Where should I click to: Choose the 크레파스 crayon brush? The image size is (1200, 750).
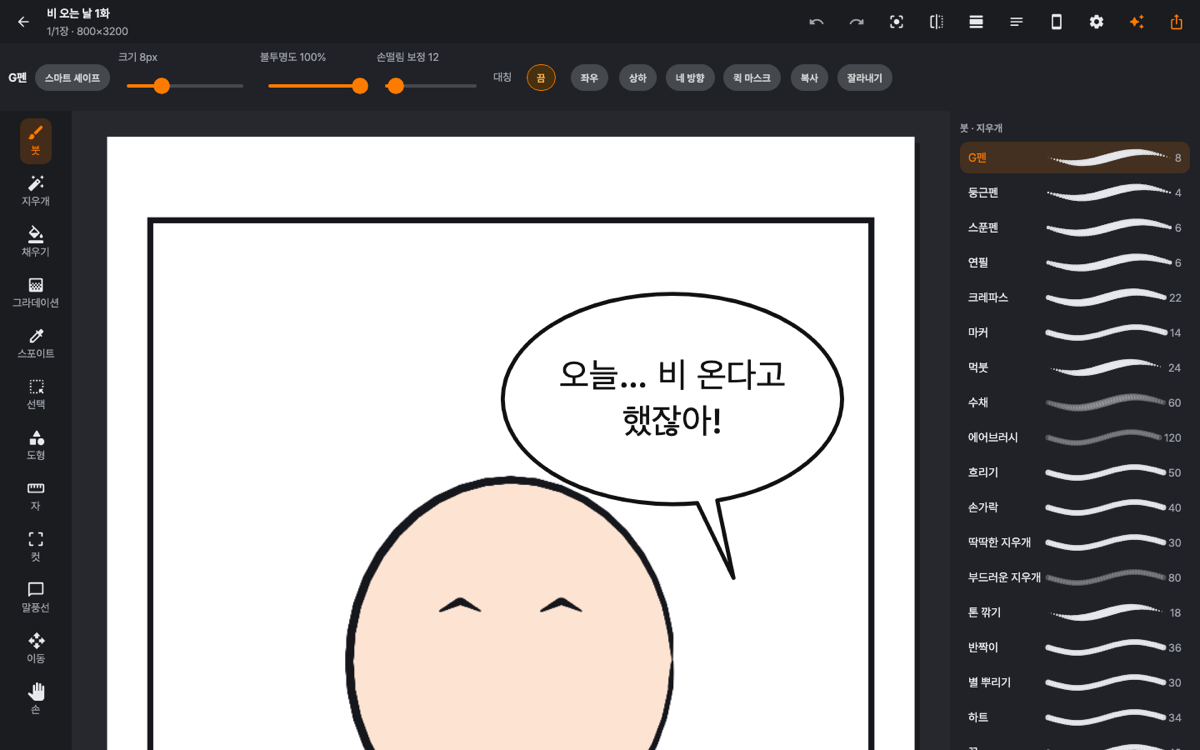(x=1075, y=298)
